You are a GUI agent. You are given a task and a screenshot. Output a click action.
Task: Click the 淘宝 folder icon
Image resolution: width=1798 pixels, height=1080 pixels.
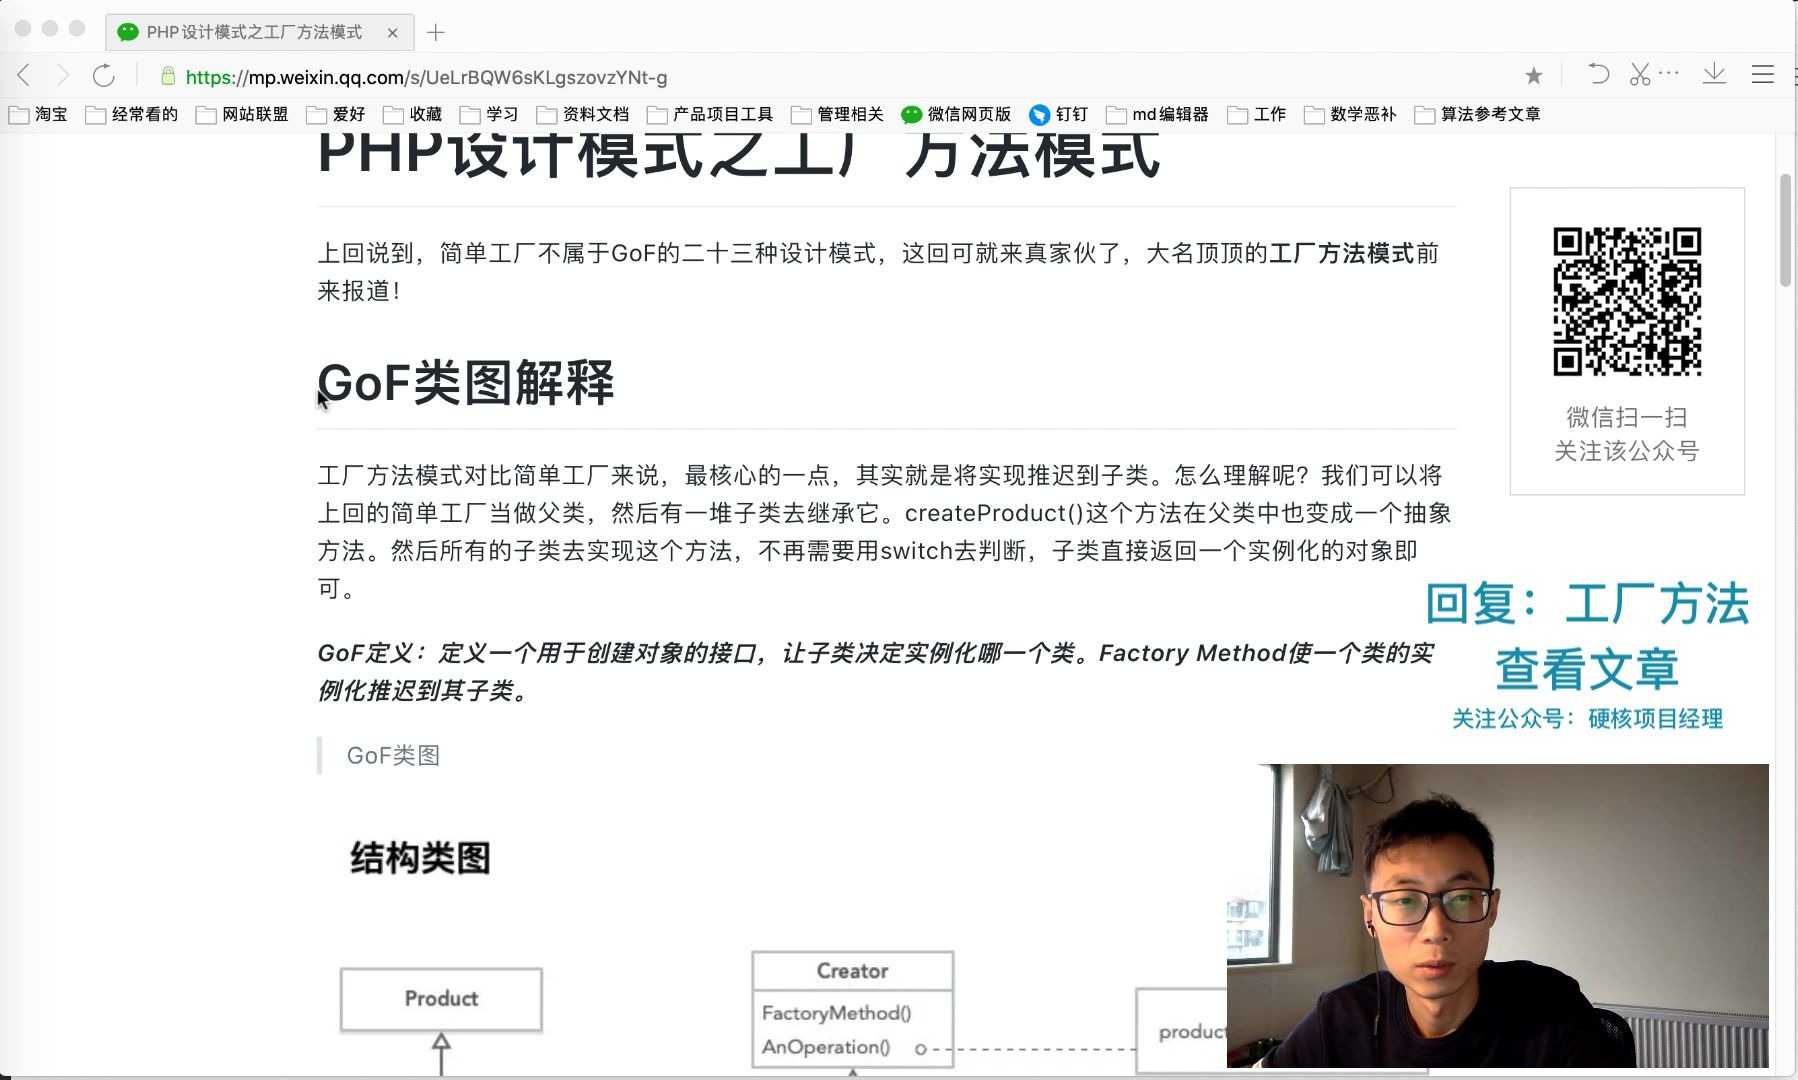click(19, 115)
